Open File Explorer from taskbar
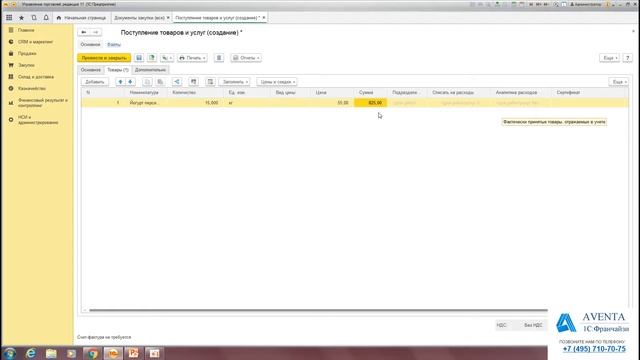 [51, 353]
